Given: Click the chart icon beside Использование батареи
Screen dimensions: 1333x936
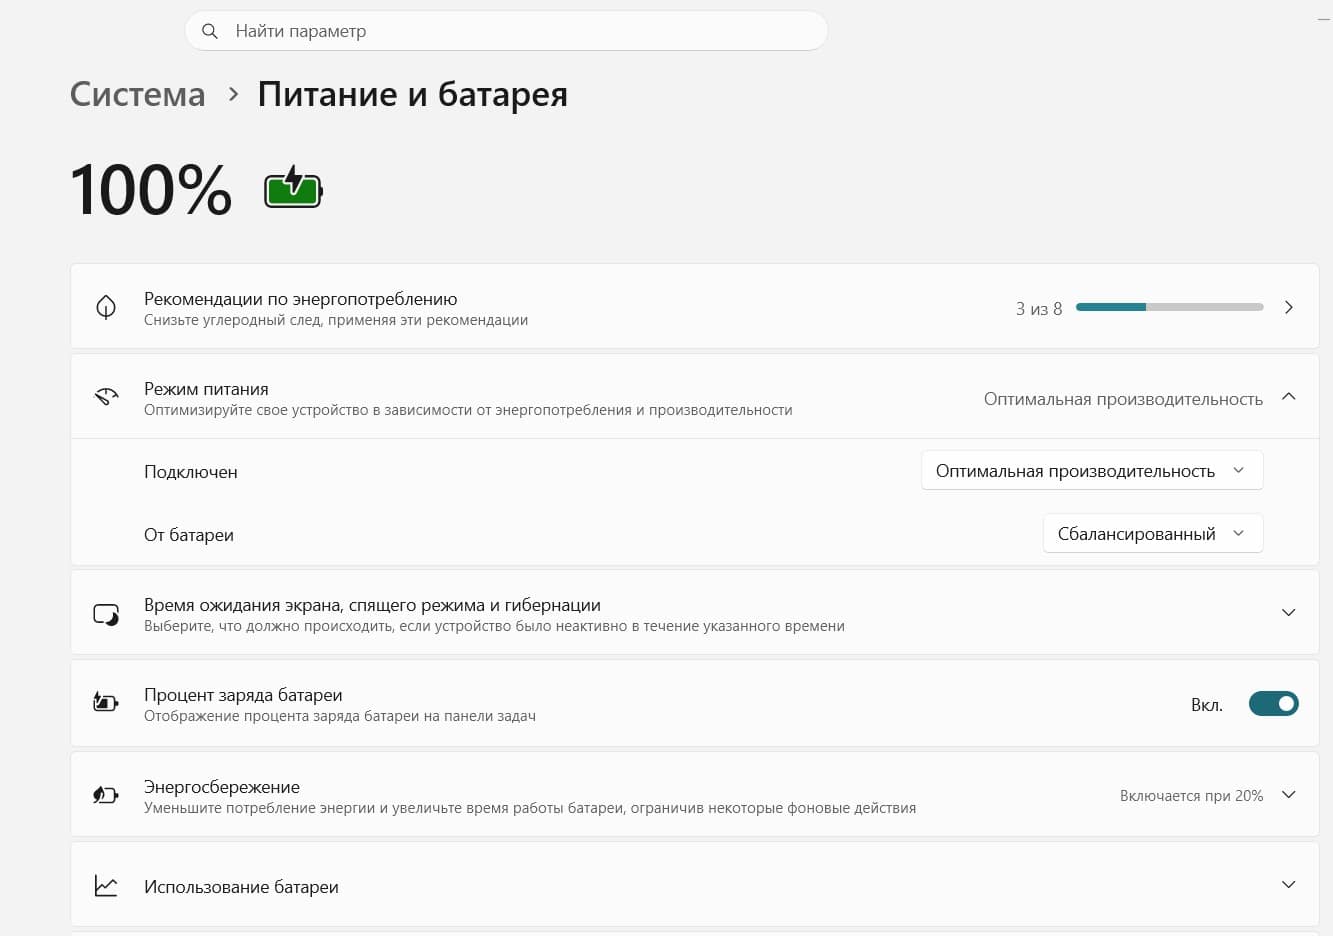Looking at the screenshot, I should [x=106, y=886].
